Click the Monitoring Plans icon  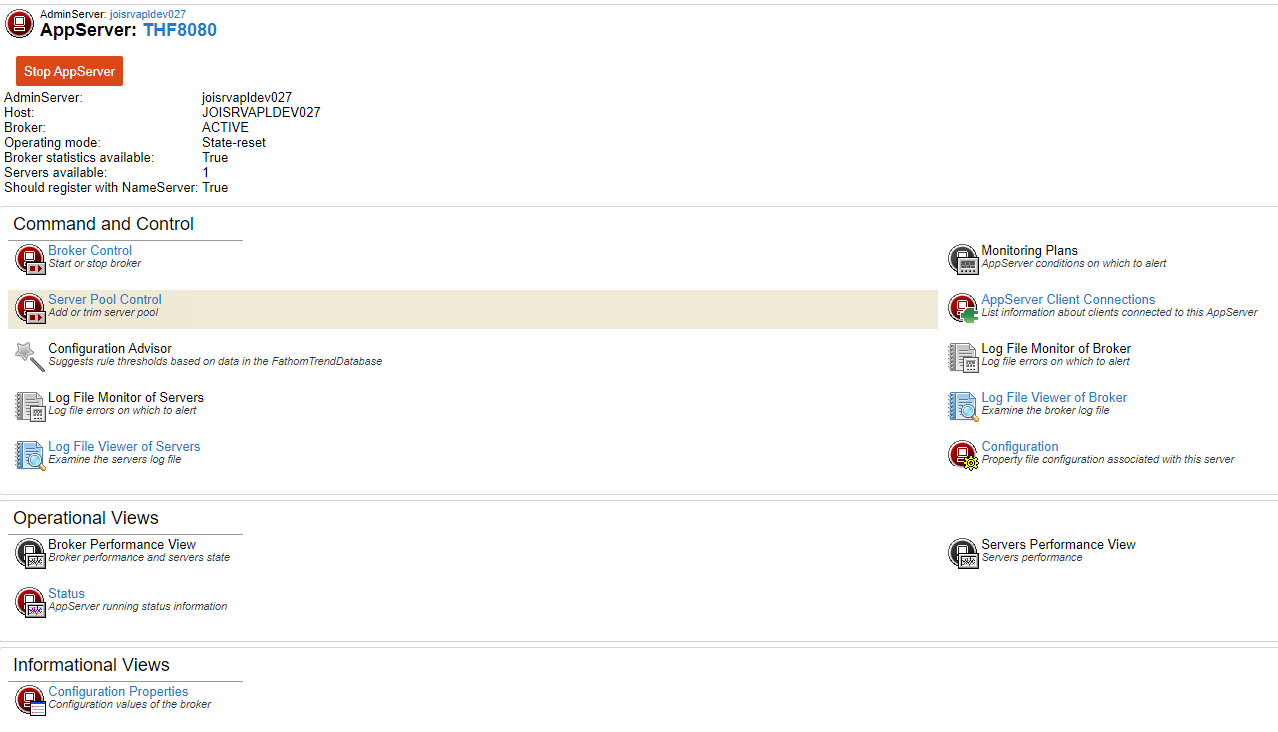click(x=963, y=259)
